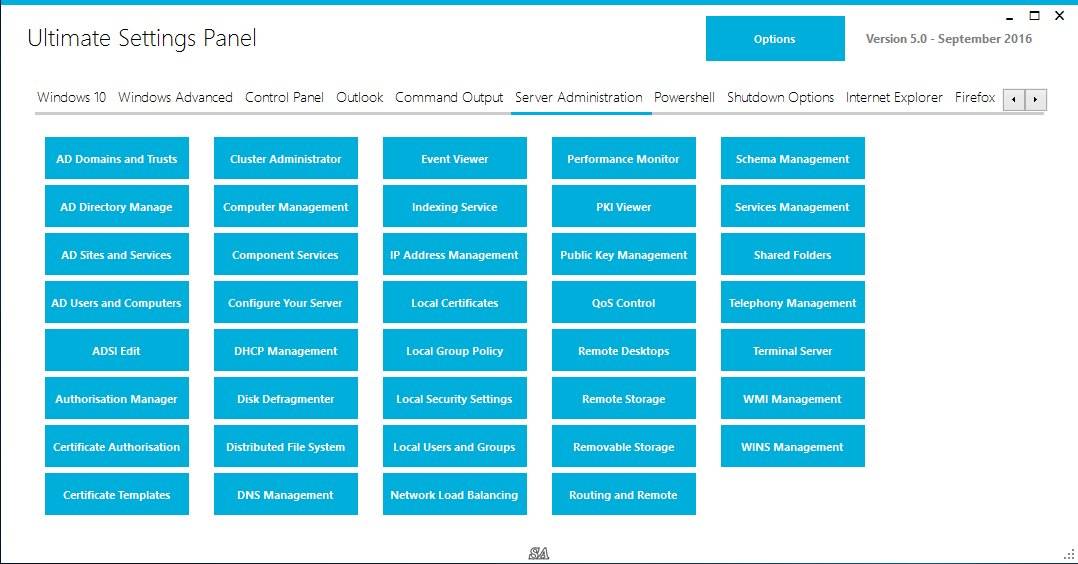Go to the Command Output tab
The image size is (1078, 564).
[x=449, y=98]
